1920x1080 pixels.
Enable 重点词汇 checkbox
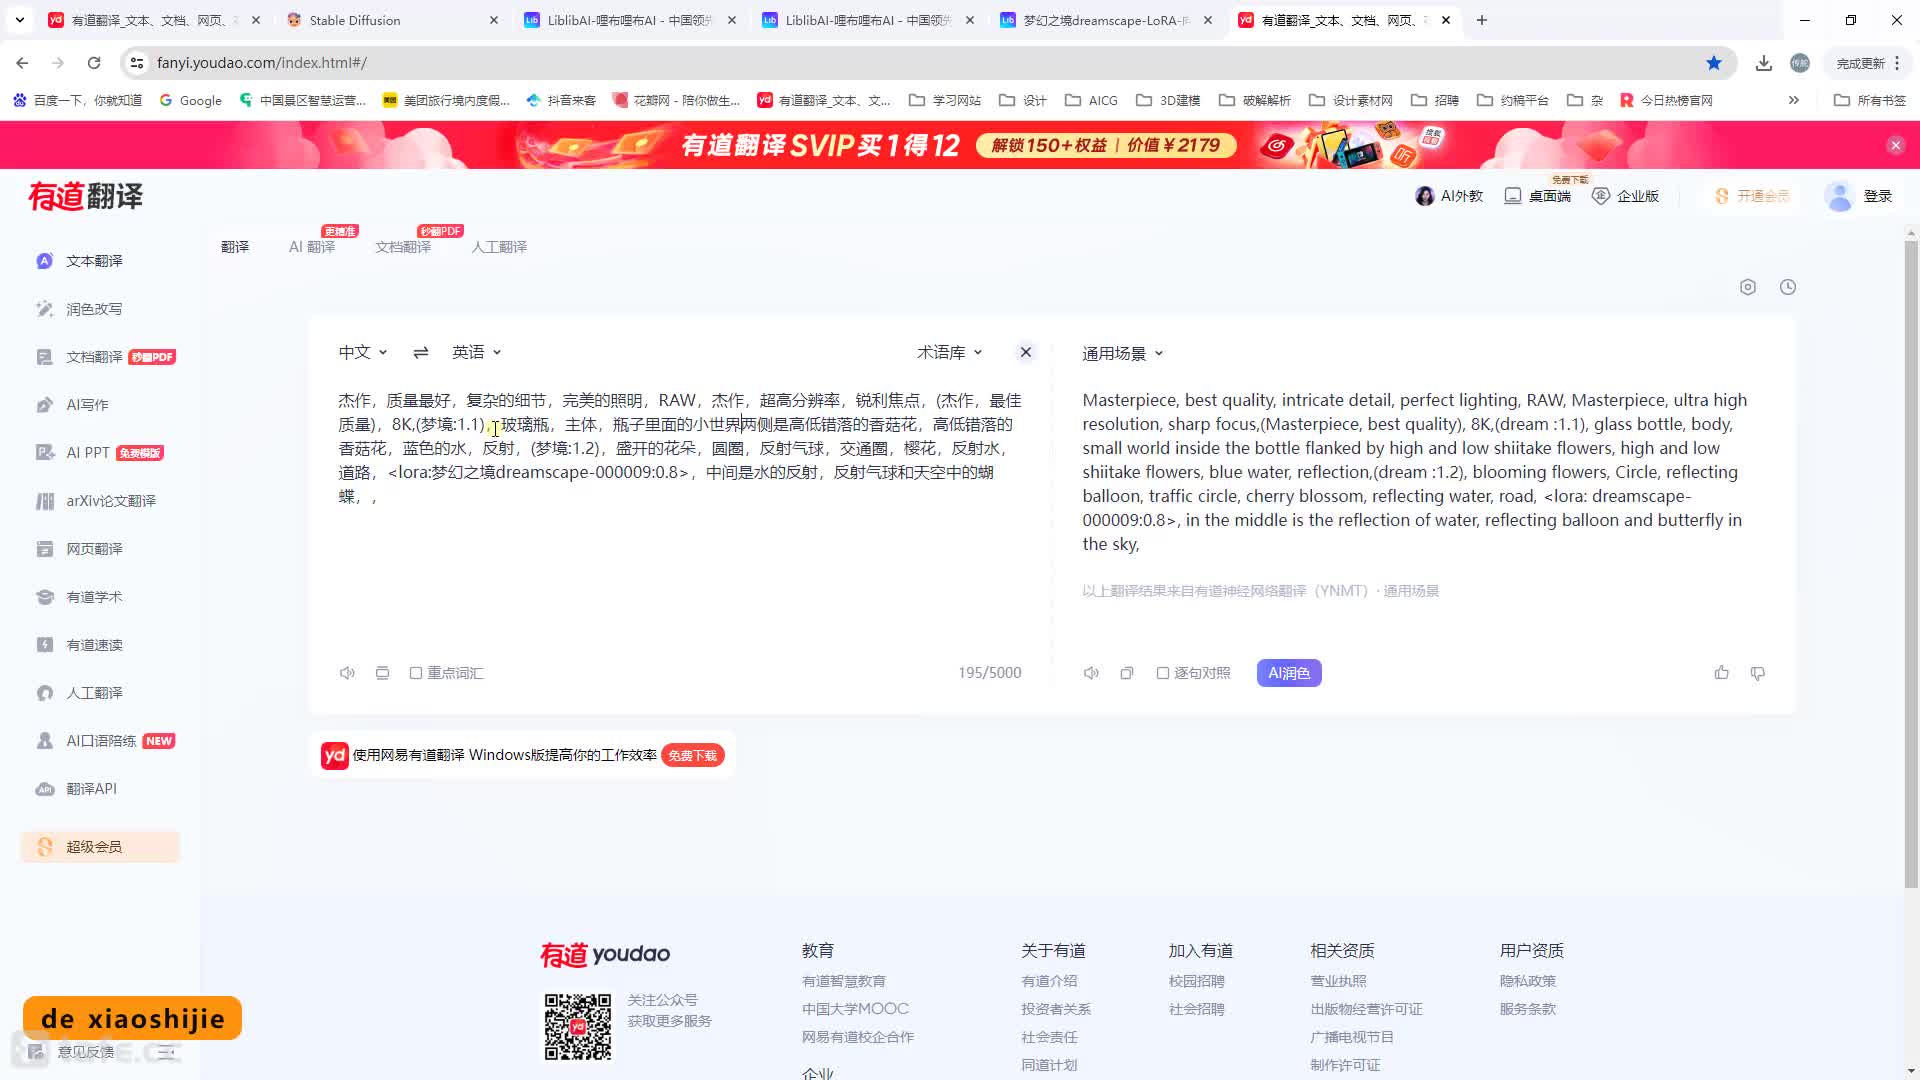pos(416,673)
